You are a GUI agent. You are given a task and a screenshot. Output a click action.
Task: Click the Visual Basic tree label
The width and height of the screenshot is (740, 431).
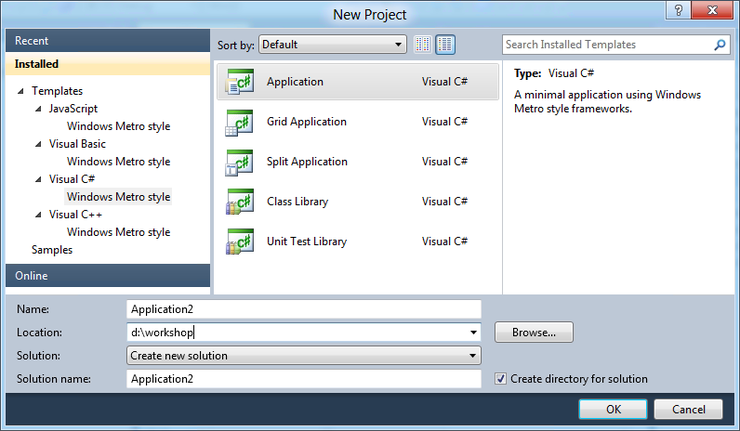pyautogui.click(x=77, y=144)
